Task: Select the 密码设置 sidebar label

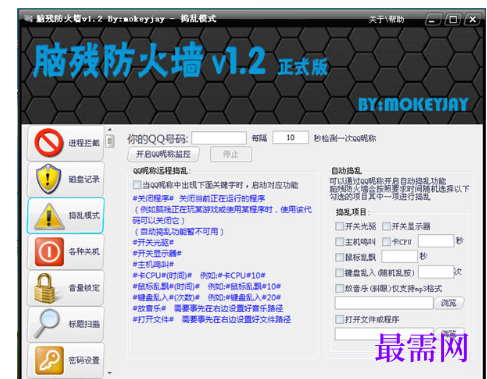Action: click(x=84, y=360)
